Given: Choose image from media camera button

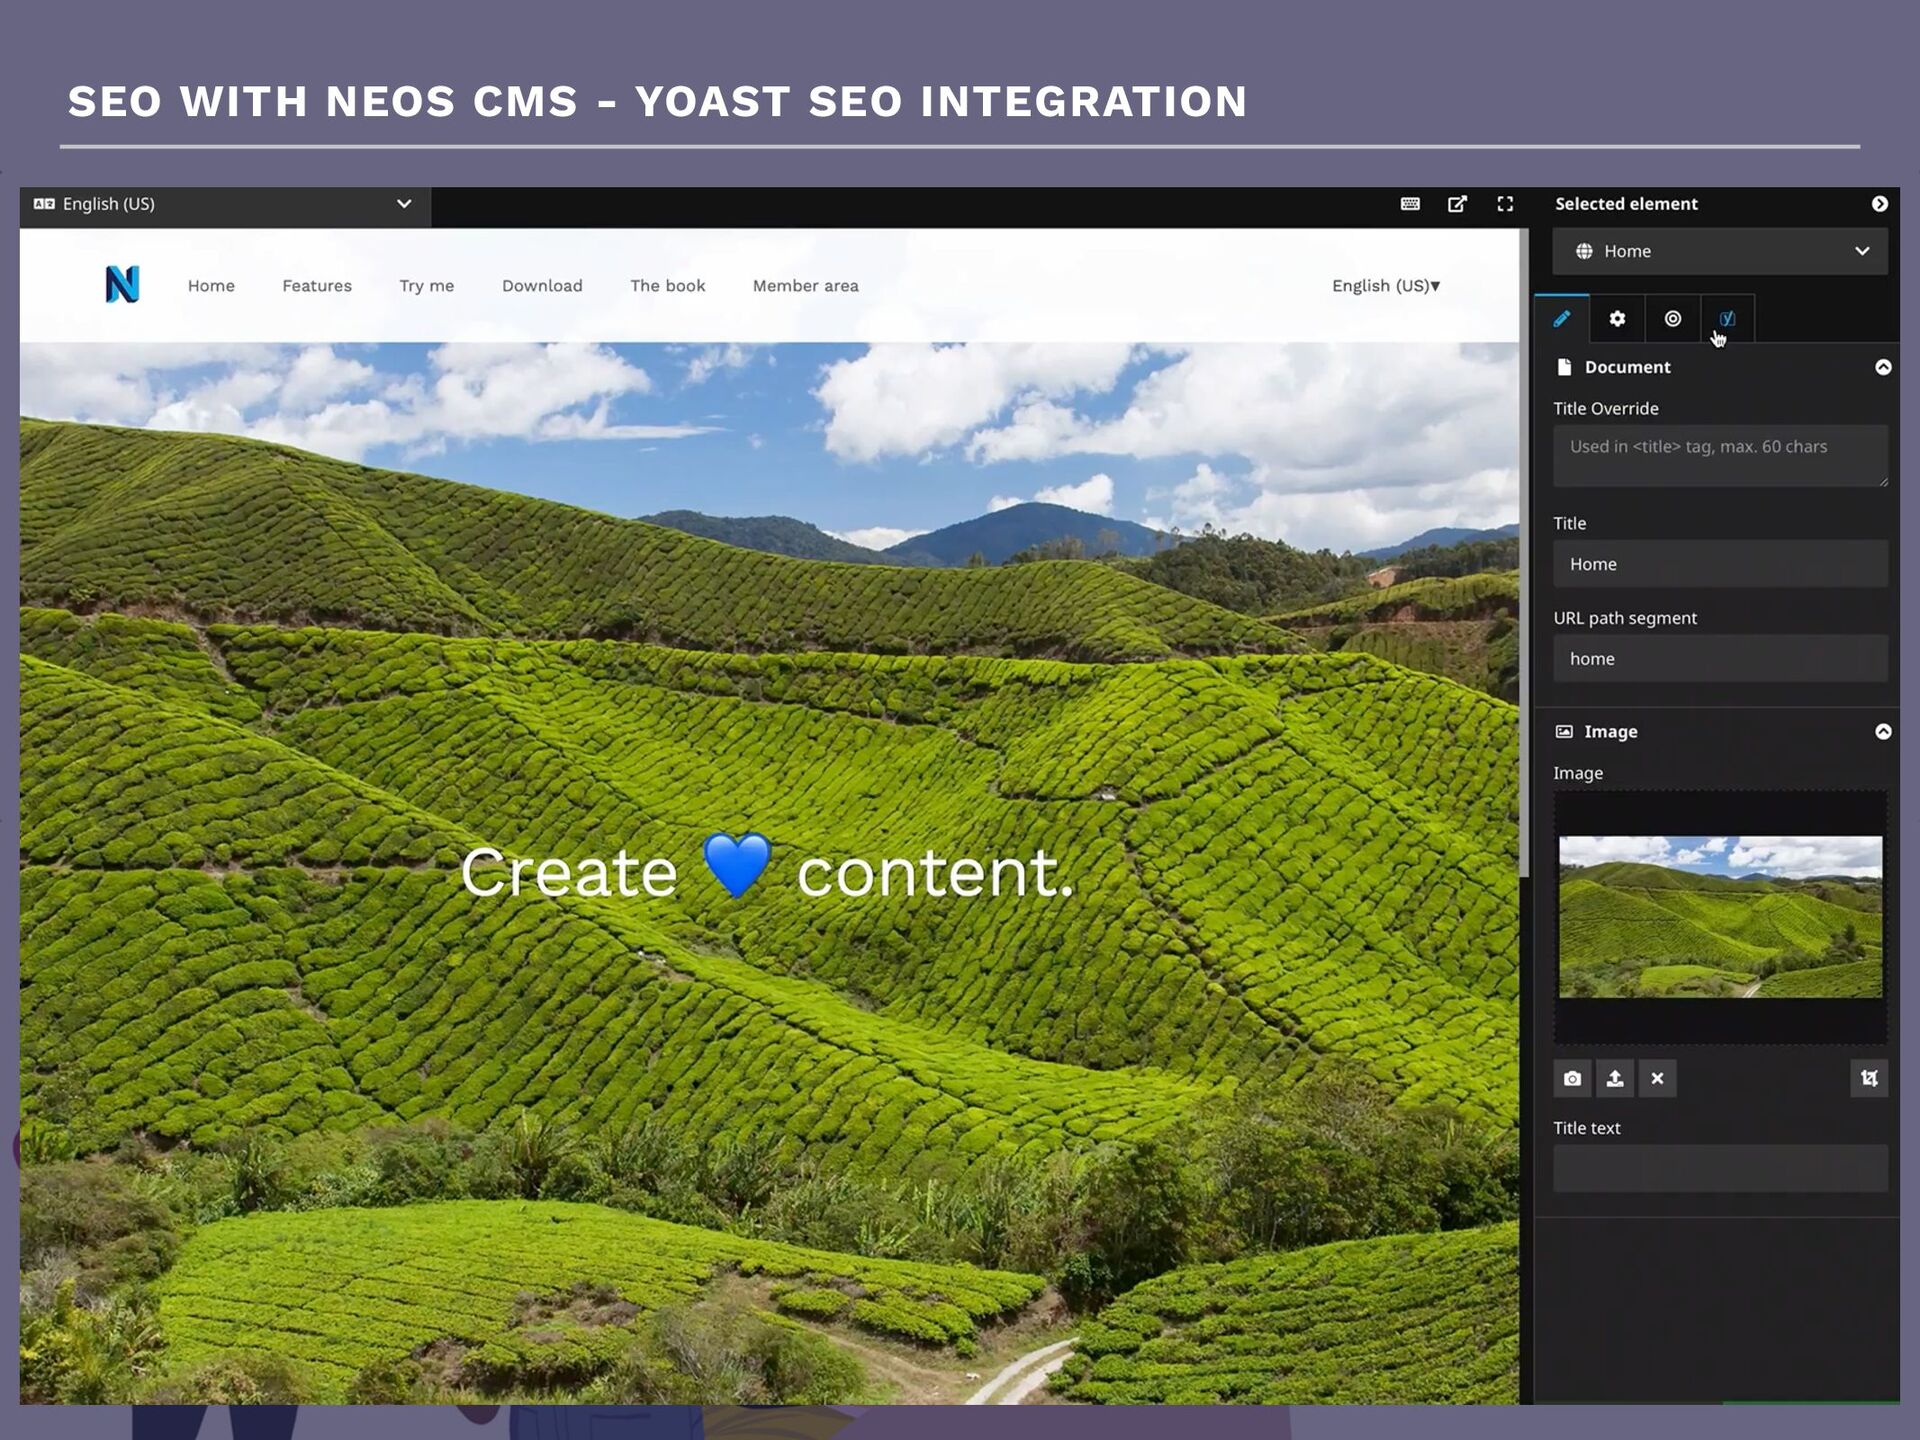Looking at the screenshot, I should [1573, 1078].
